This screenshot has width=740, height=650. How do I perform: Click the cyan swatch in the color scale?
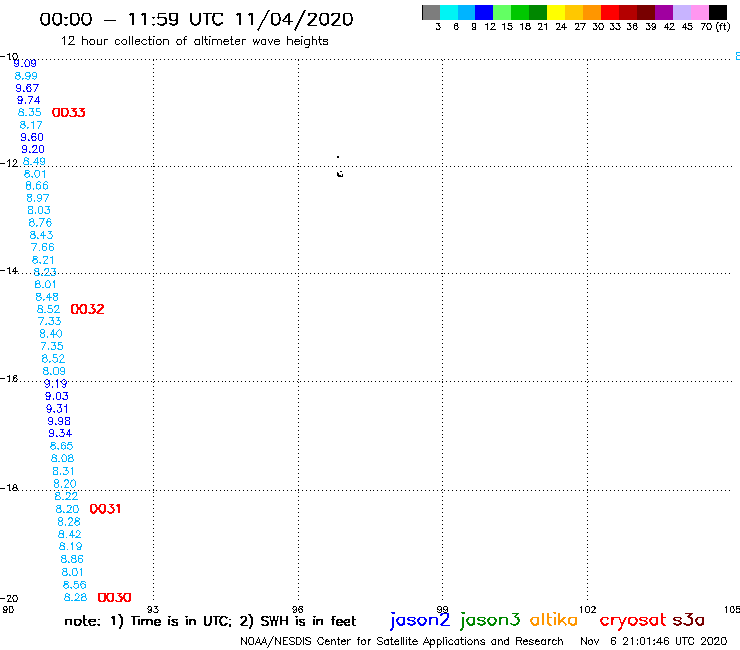448,12
